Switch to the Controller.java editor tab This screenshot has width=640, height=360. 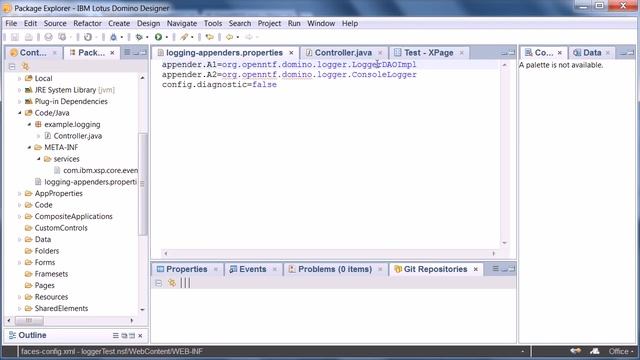click(x=343, y=53)
